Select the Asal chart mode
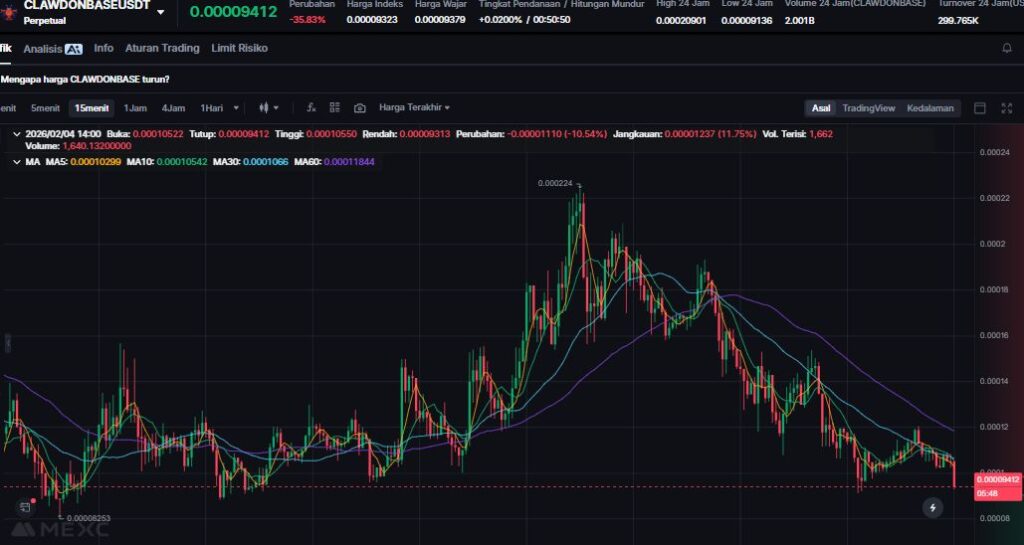The height and width of the screenshot is (545, 1024). pos(821,108)
